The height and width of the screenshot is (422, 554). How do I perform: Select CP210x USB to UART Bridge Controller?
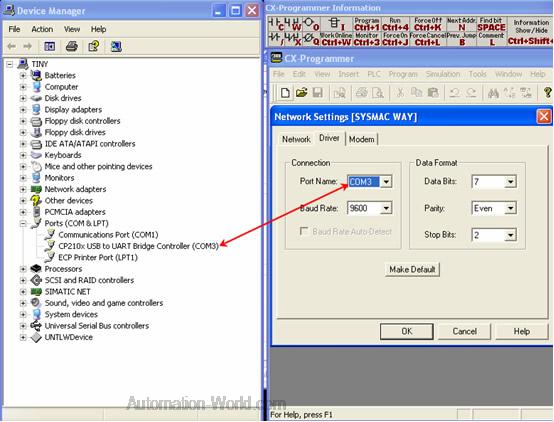point(138,246)
